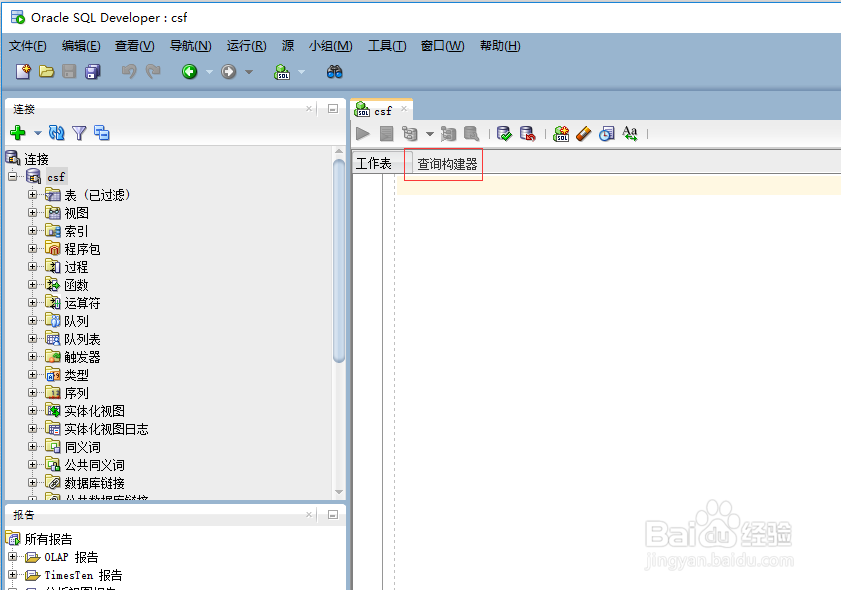Viewport: 841px width, 590px height.
Task: Minimize the 连接 panel
Action: (333, 109)
